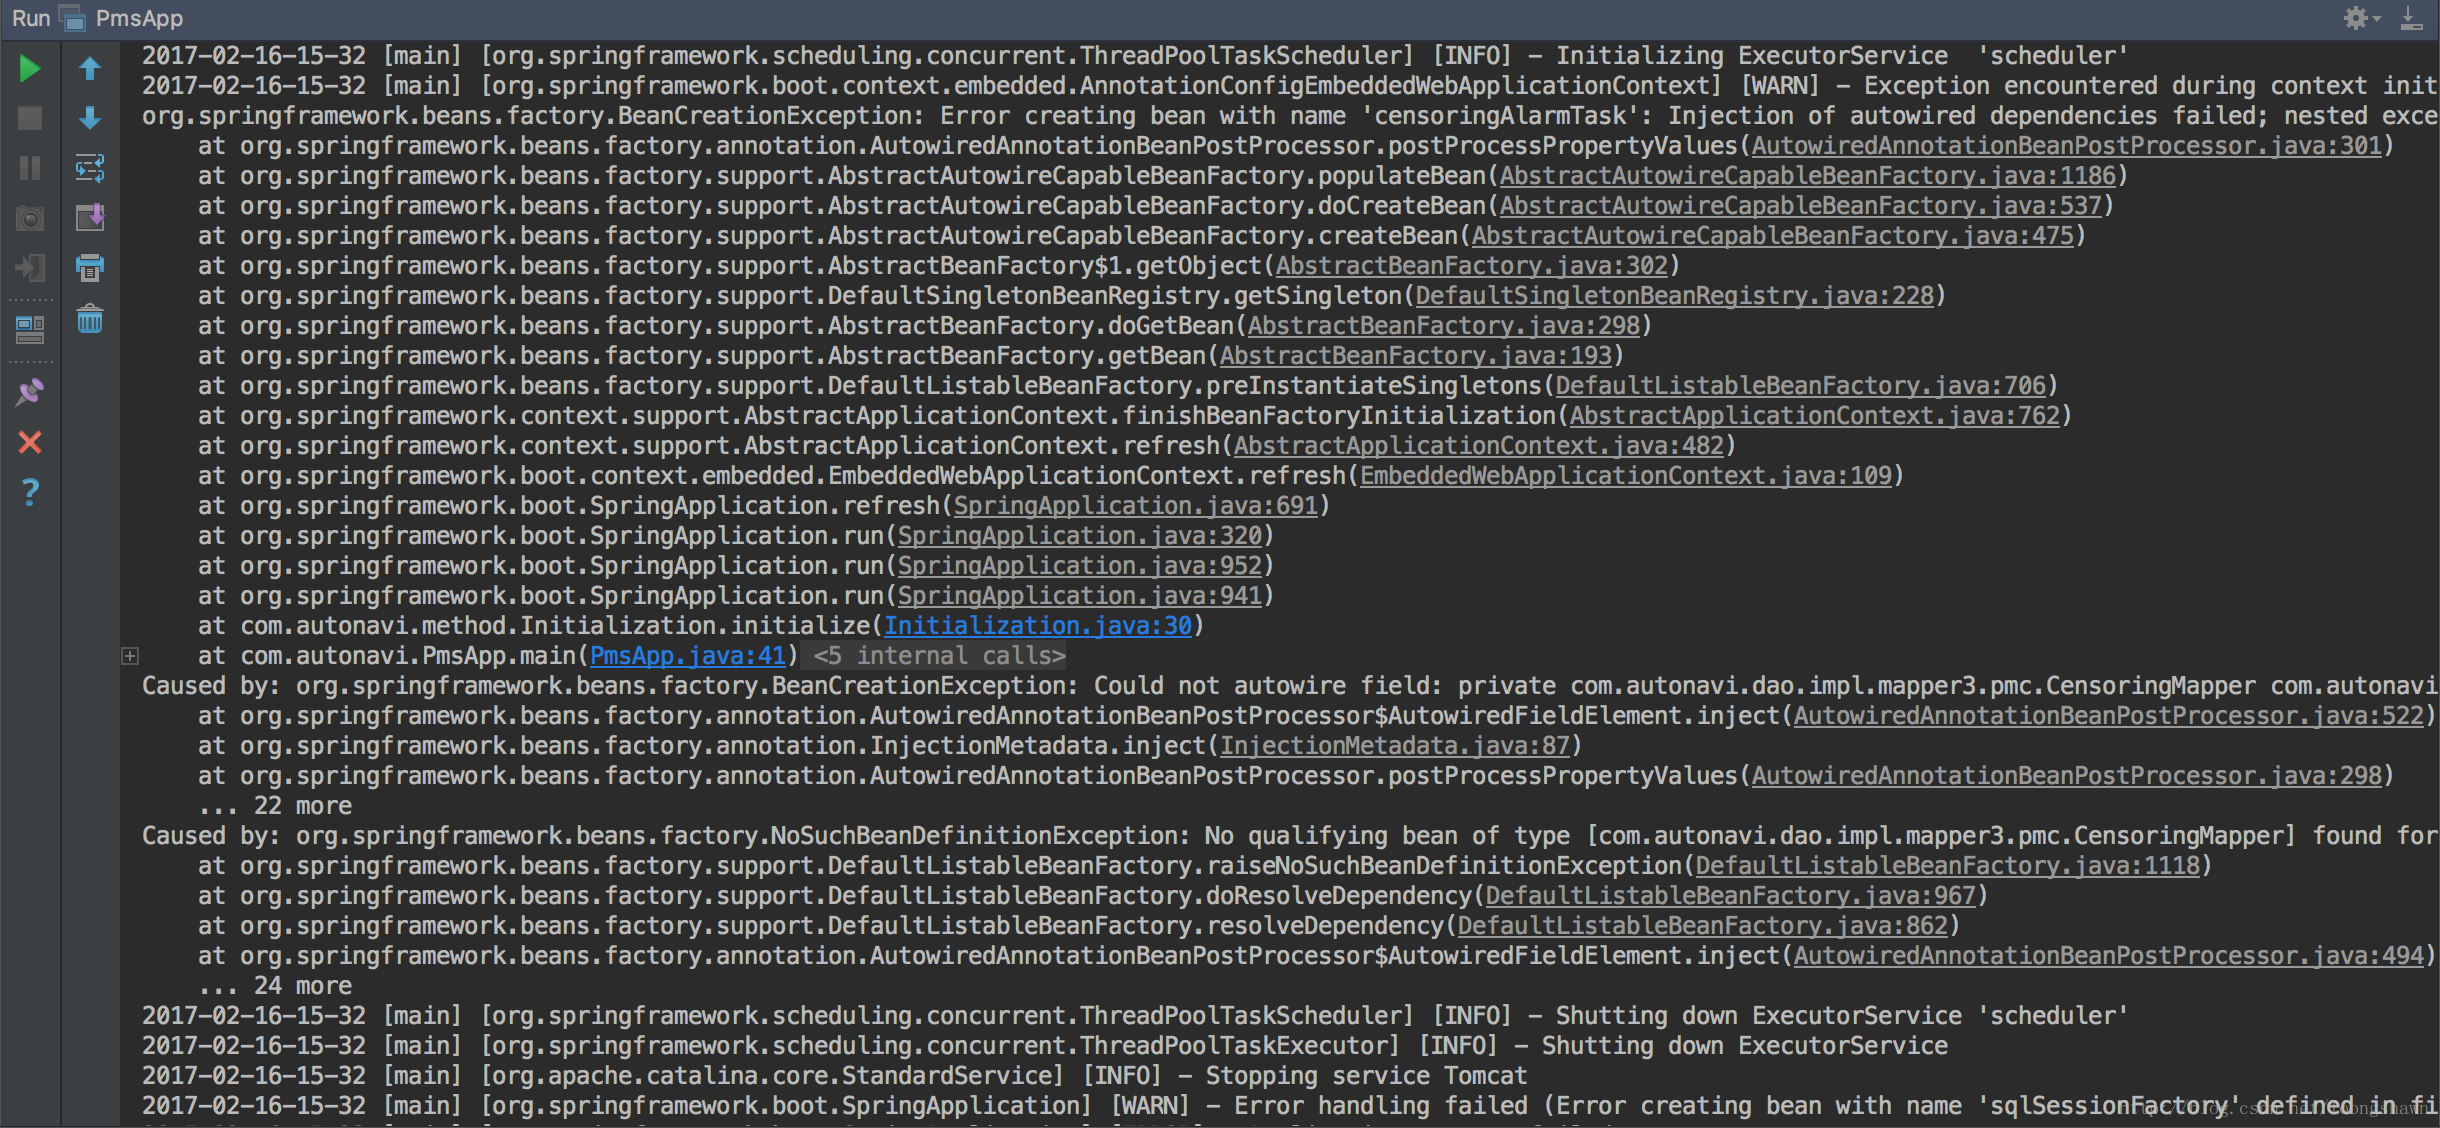Click the Up the Stack Trace arrow

(x=90, y=69)
